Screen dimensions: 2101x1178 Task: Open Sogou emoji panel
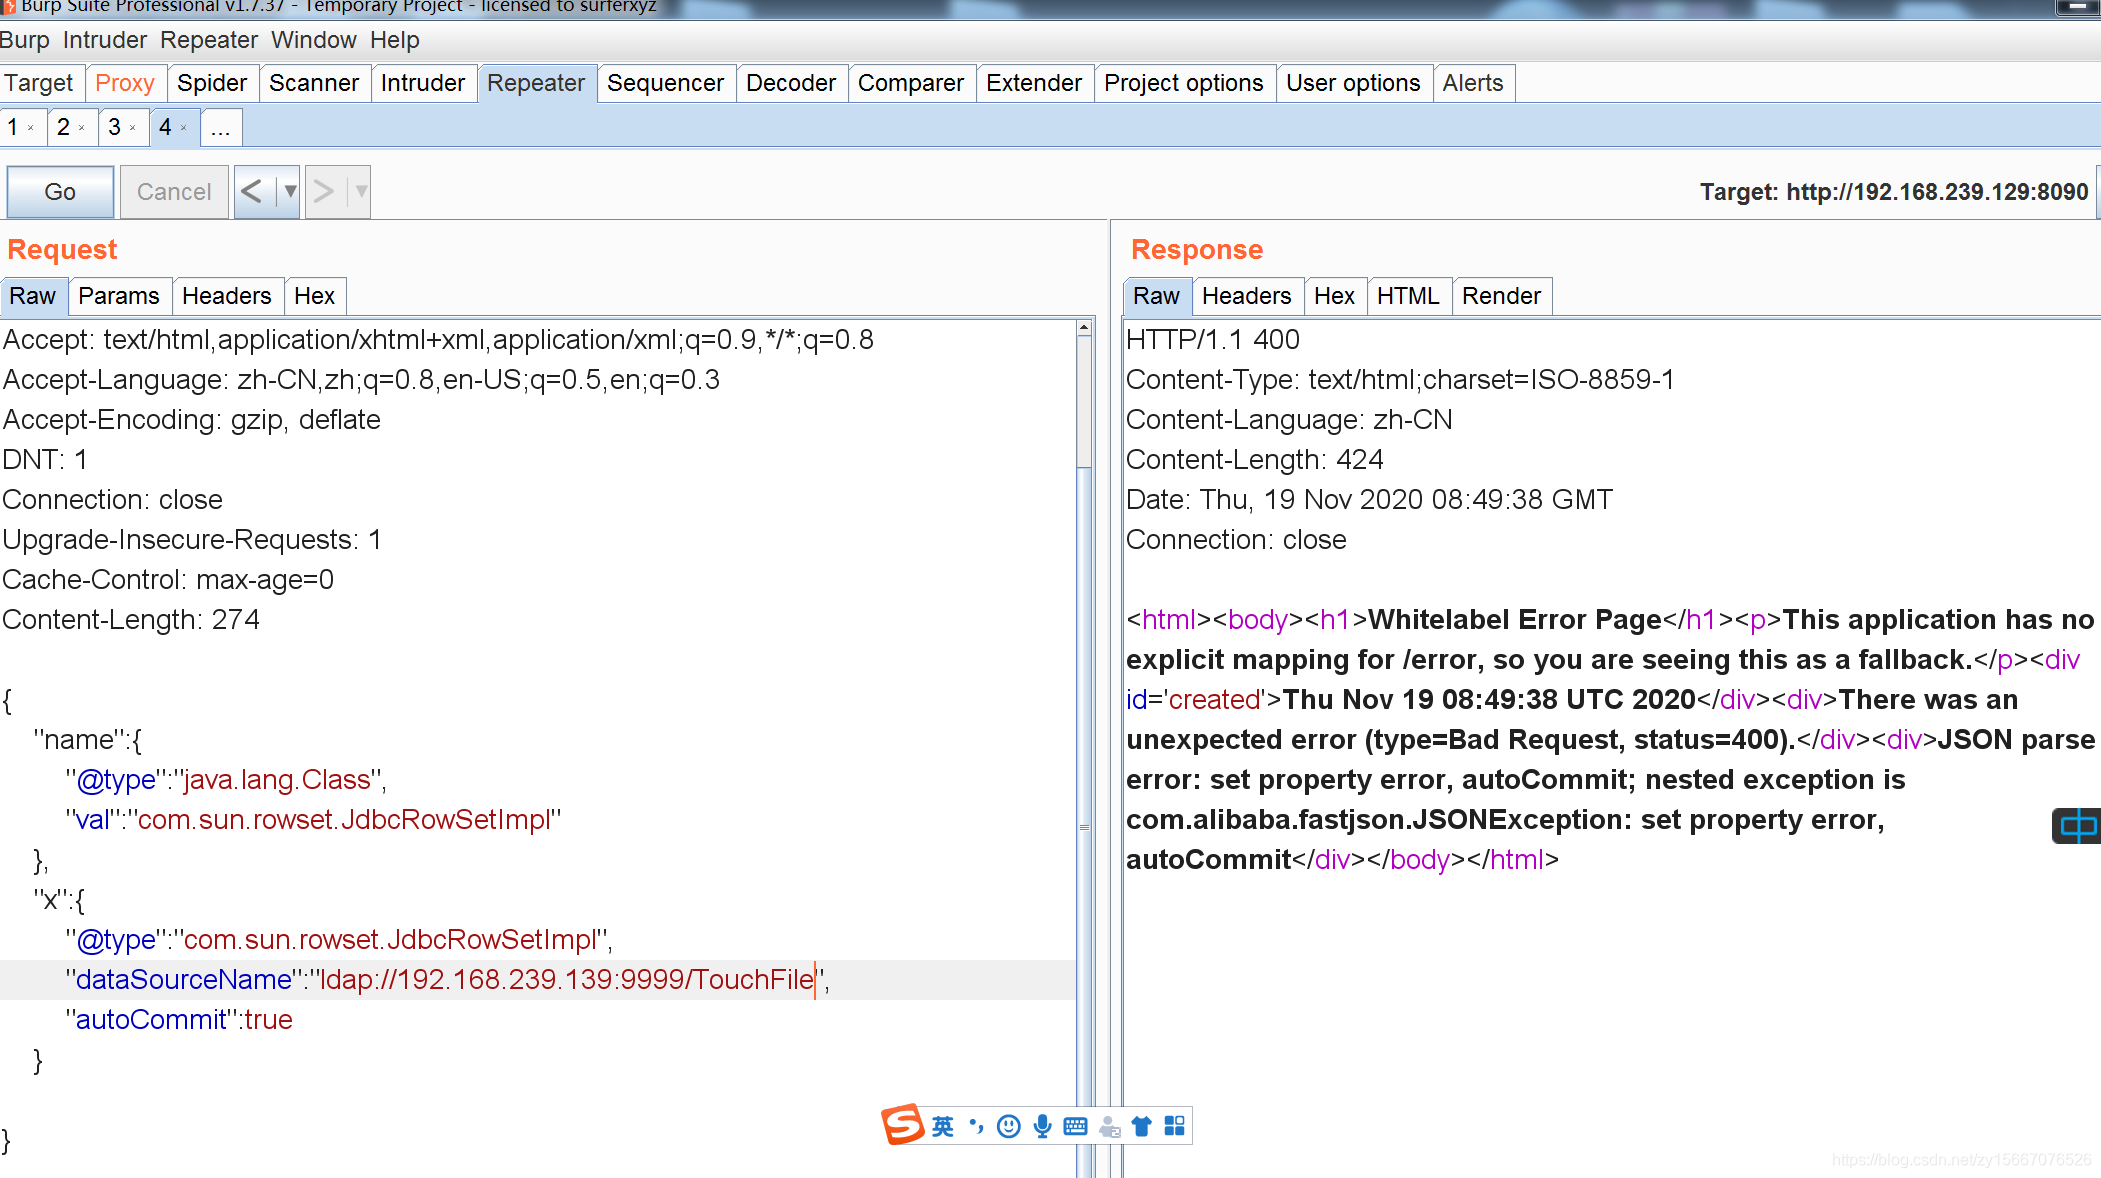pyautogui.click(x=1009, y=1127)
